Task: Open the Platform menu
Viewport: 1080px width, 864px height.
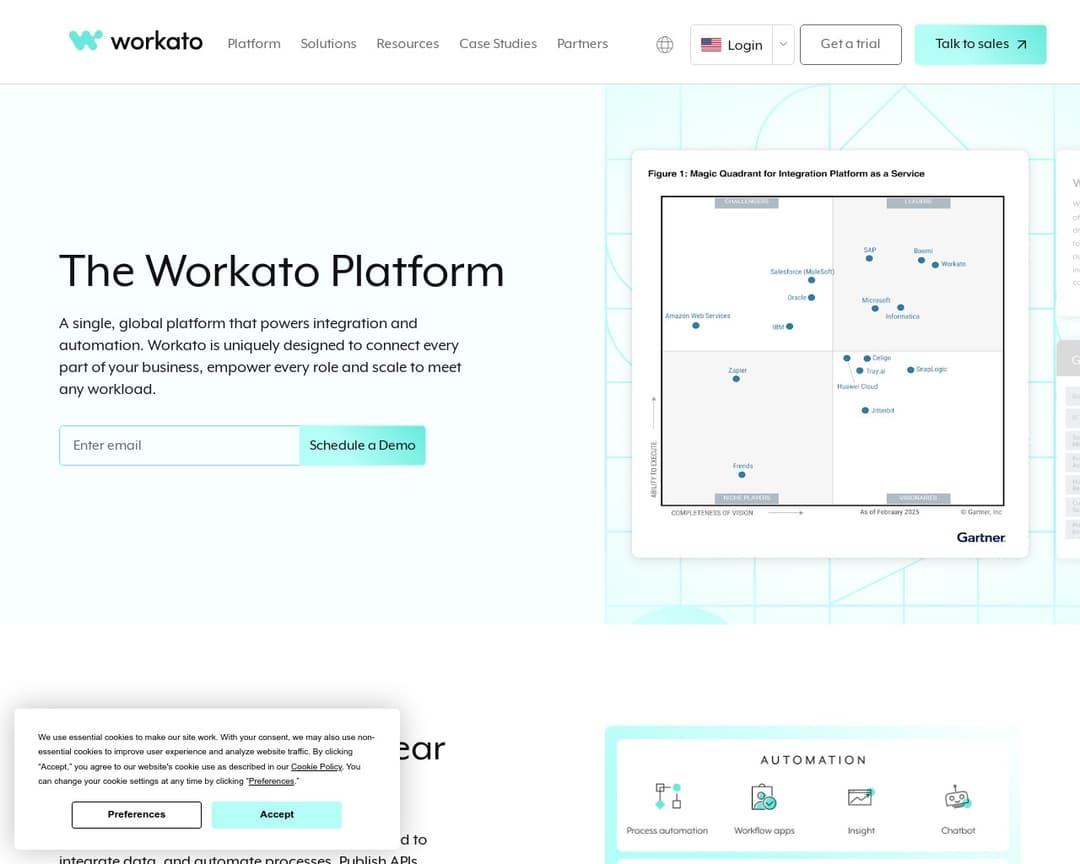Action: click(x=253, y=44)
